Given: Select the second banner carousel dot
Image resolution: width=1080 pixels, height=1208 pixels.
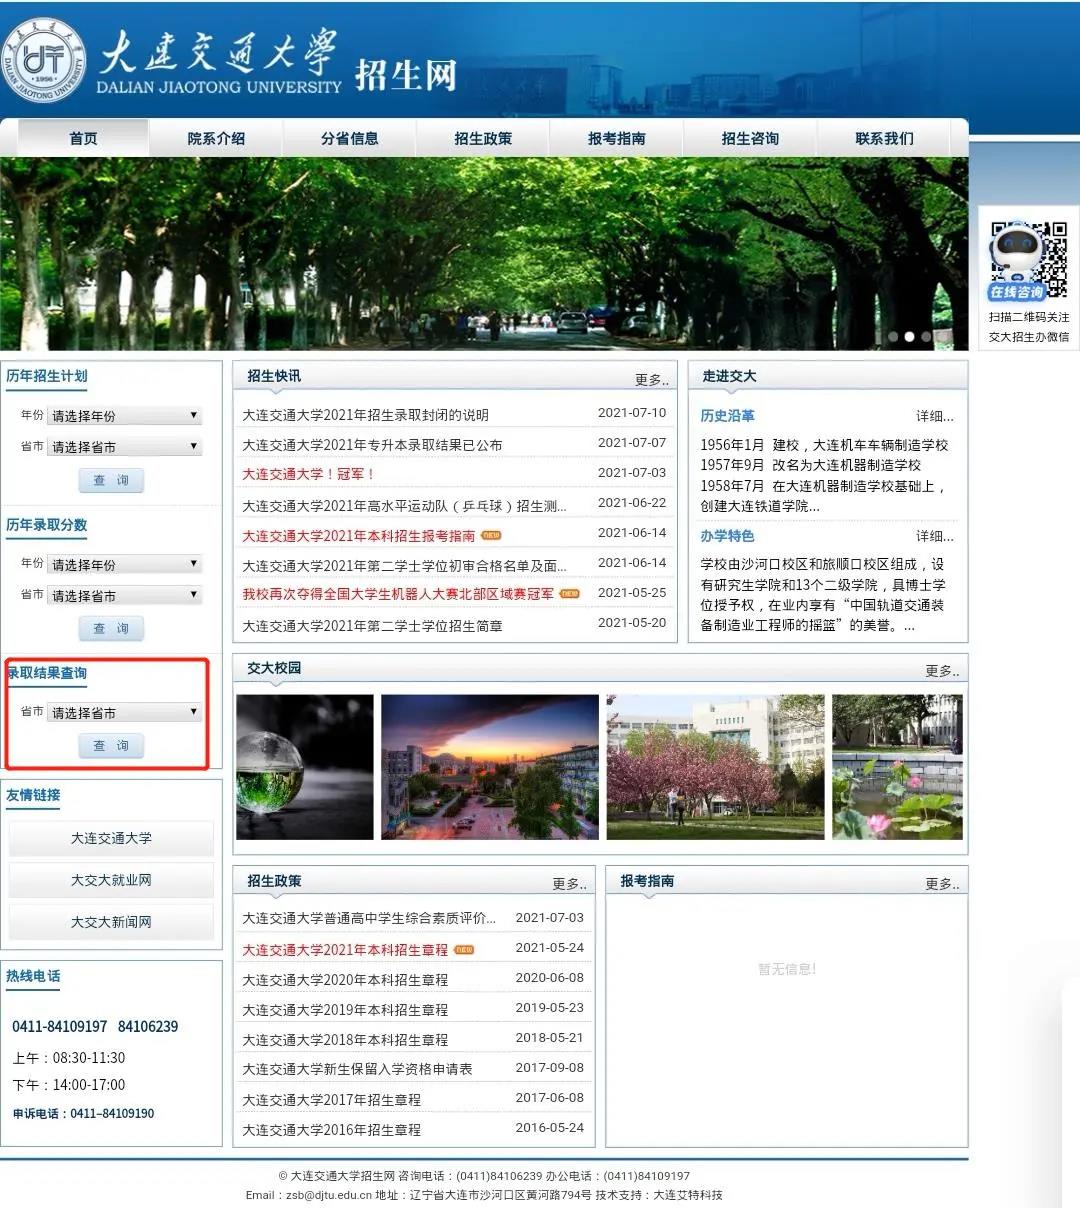Looking at the screenshot, I should 909,337.
